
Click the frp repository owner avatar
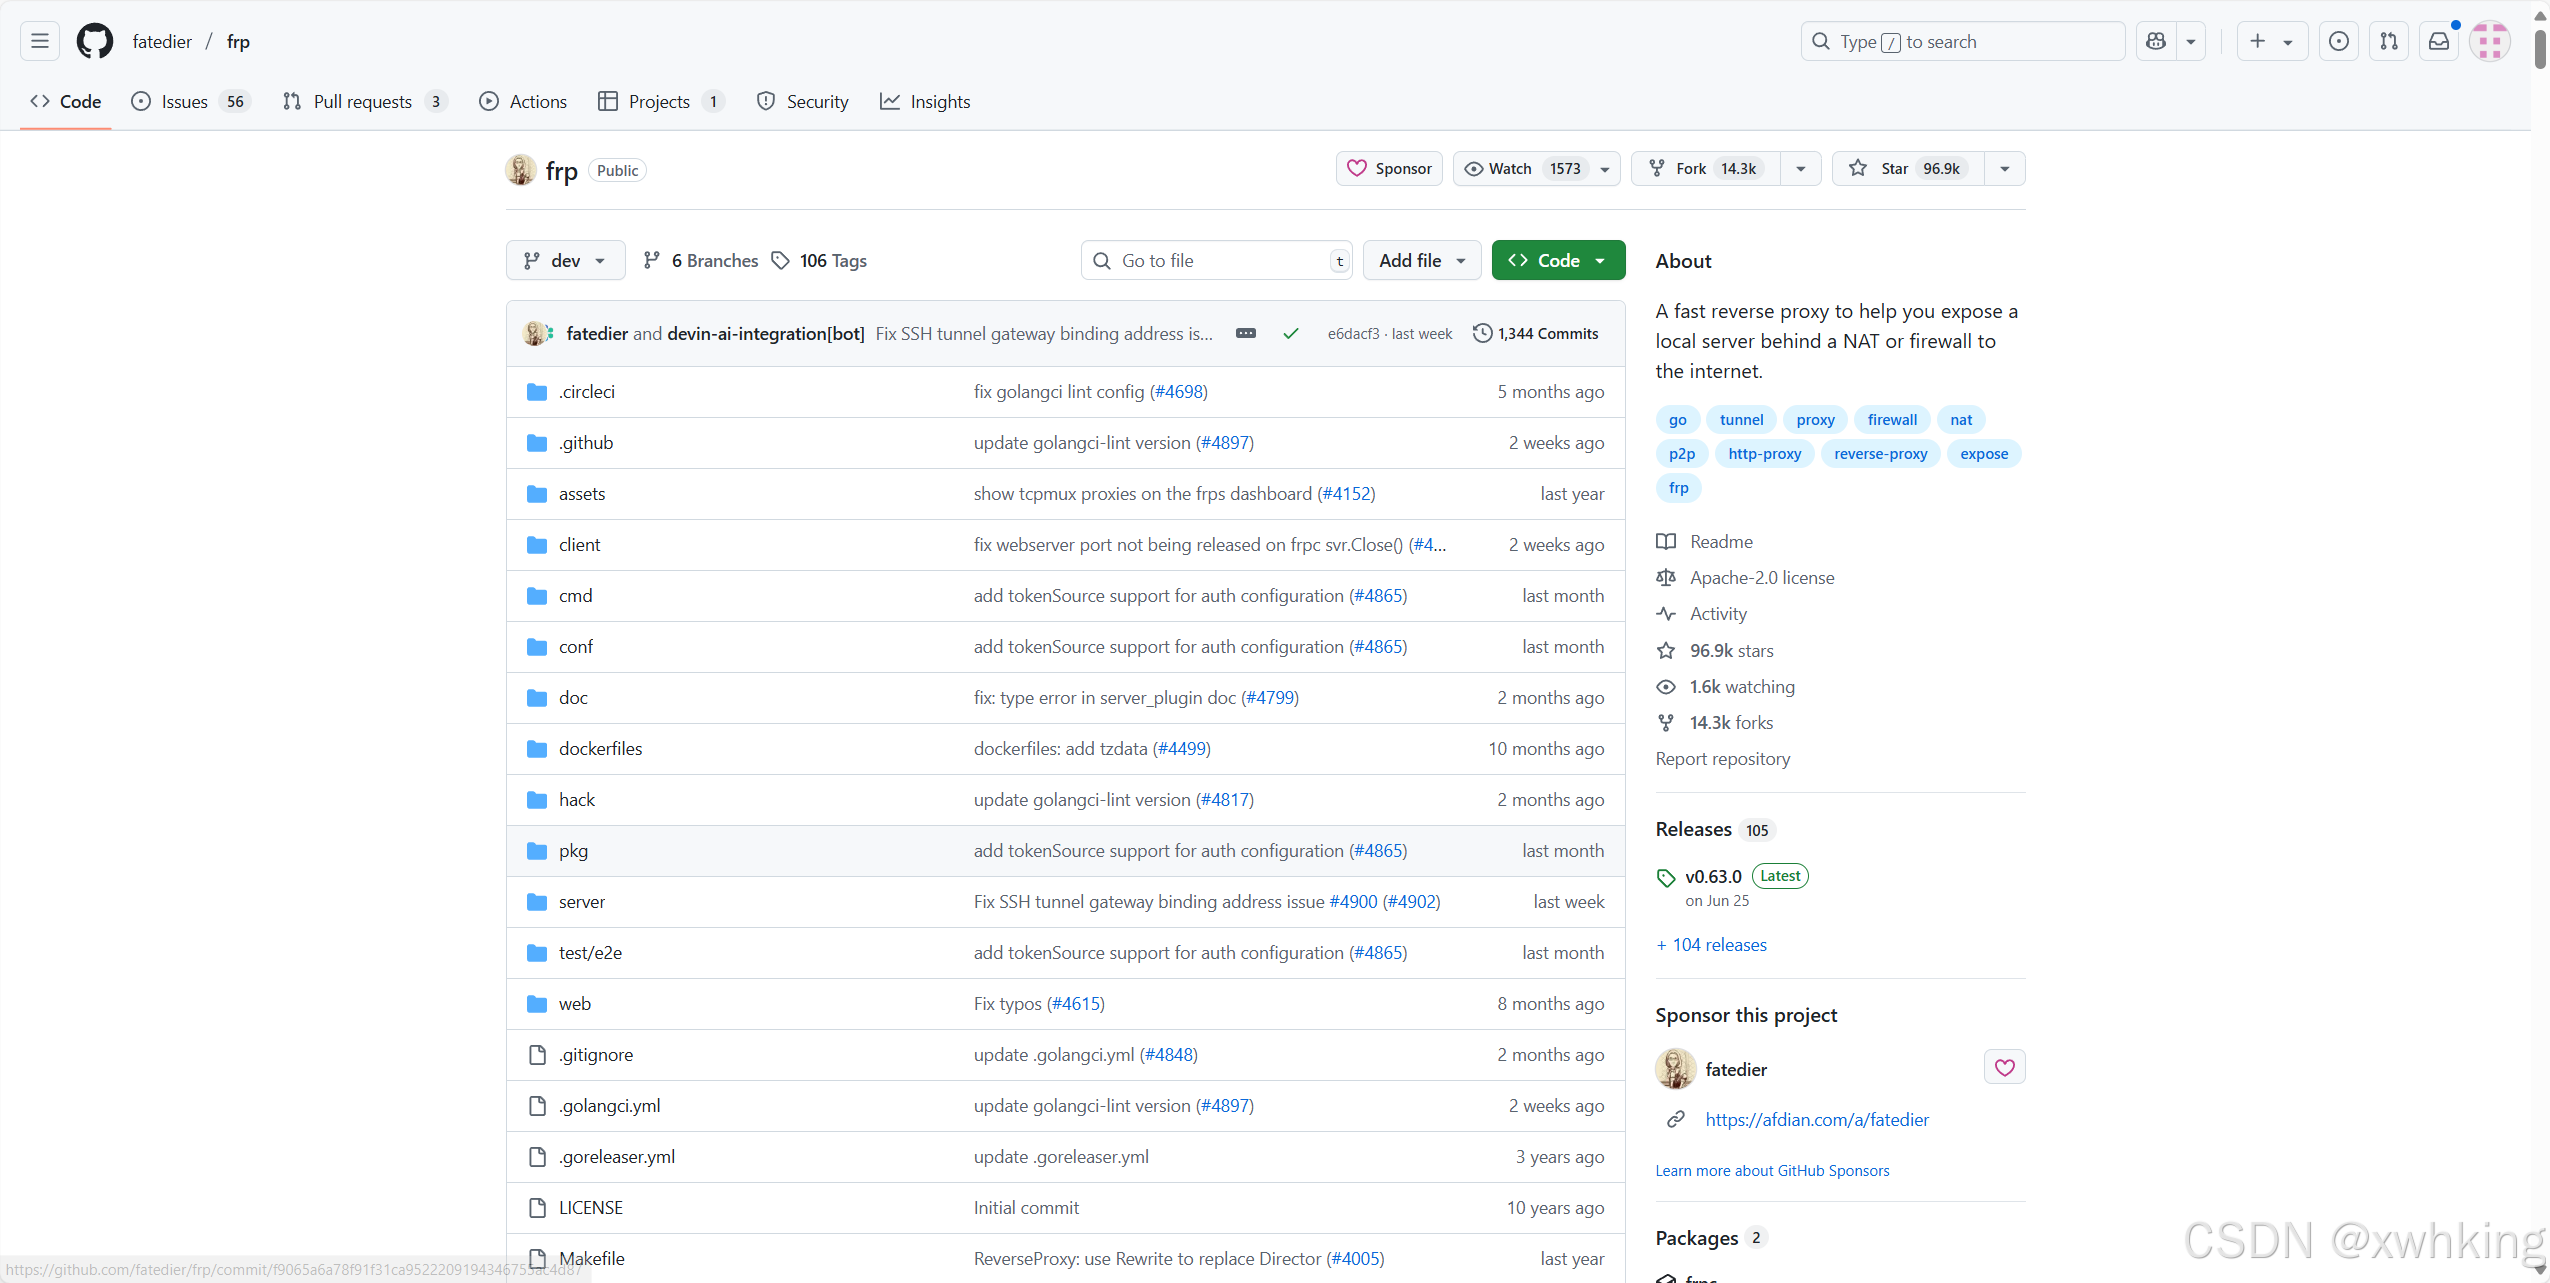tap(521, 169)
